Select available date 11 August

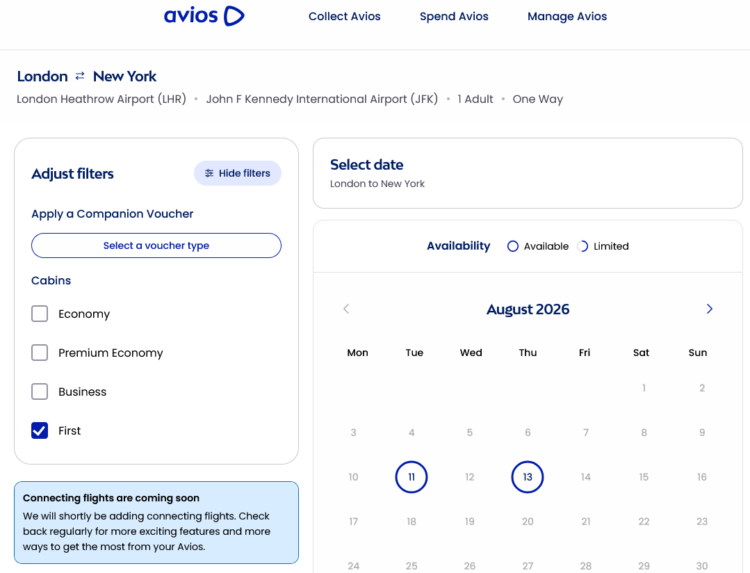click(x=411, y=477)
